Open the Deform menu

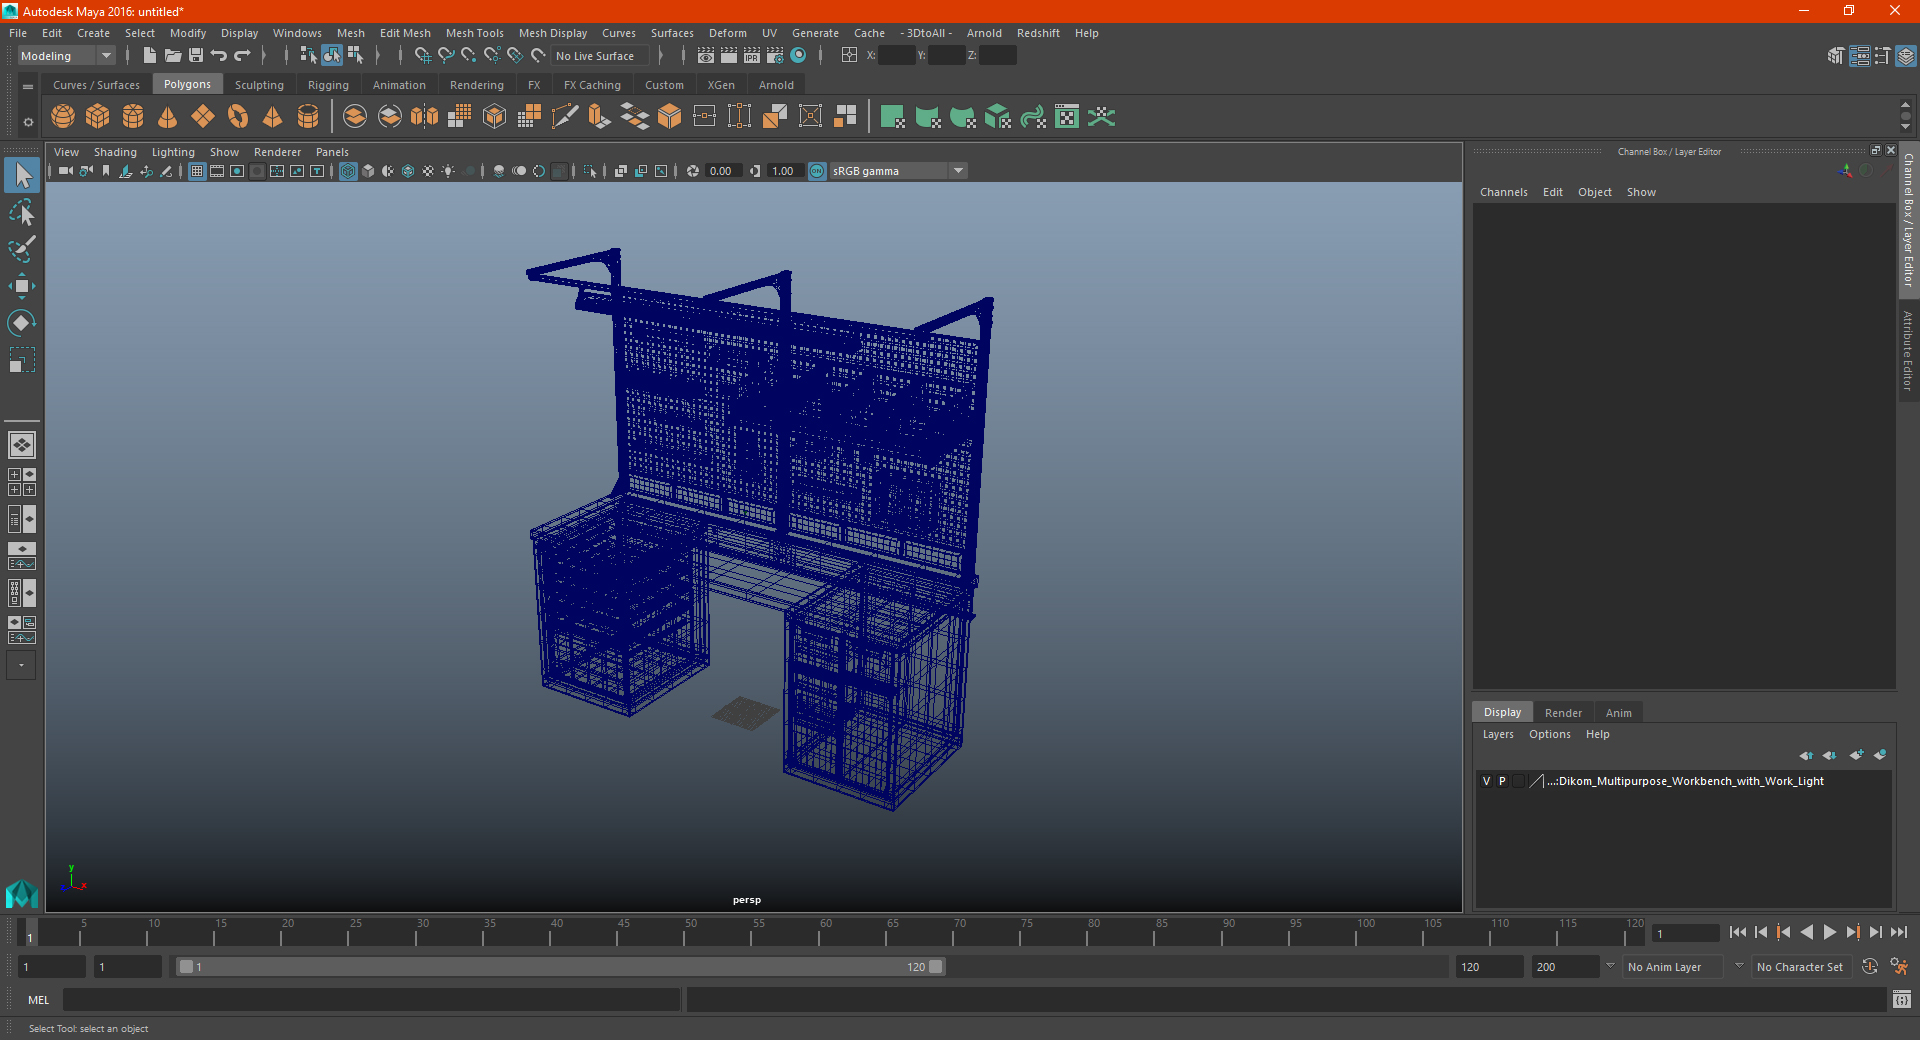(x=727, y=33)
